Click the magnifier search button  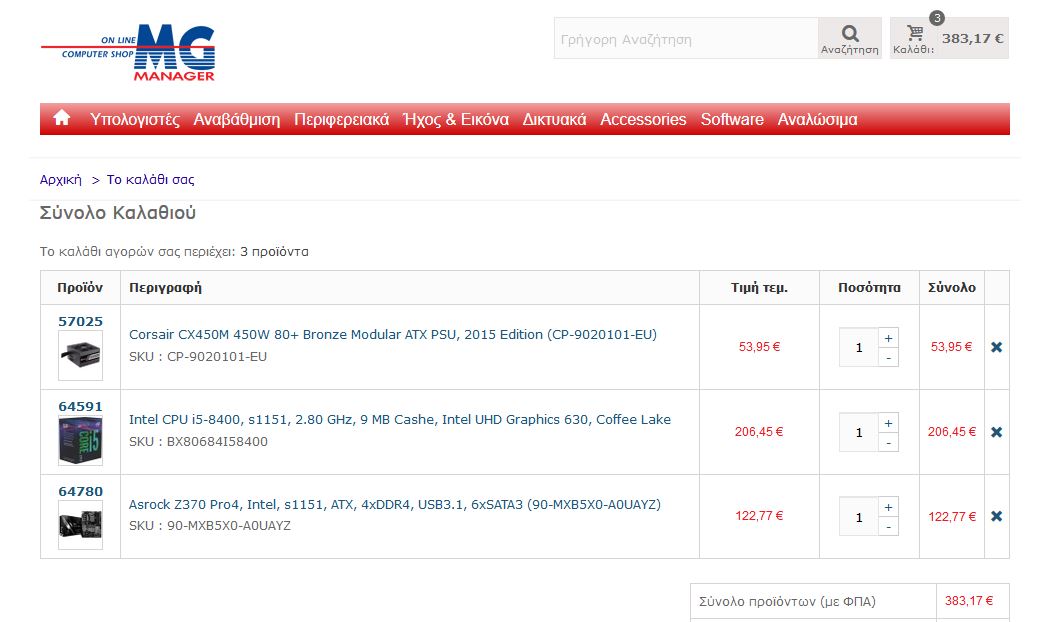click(850, 38)
